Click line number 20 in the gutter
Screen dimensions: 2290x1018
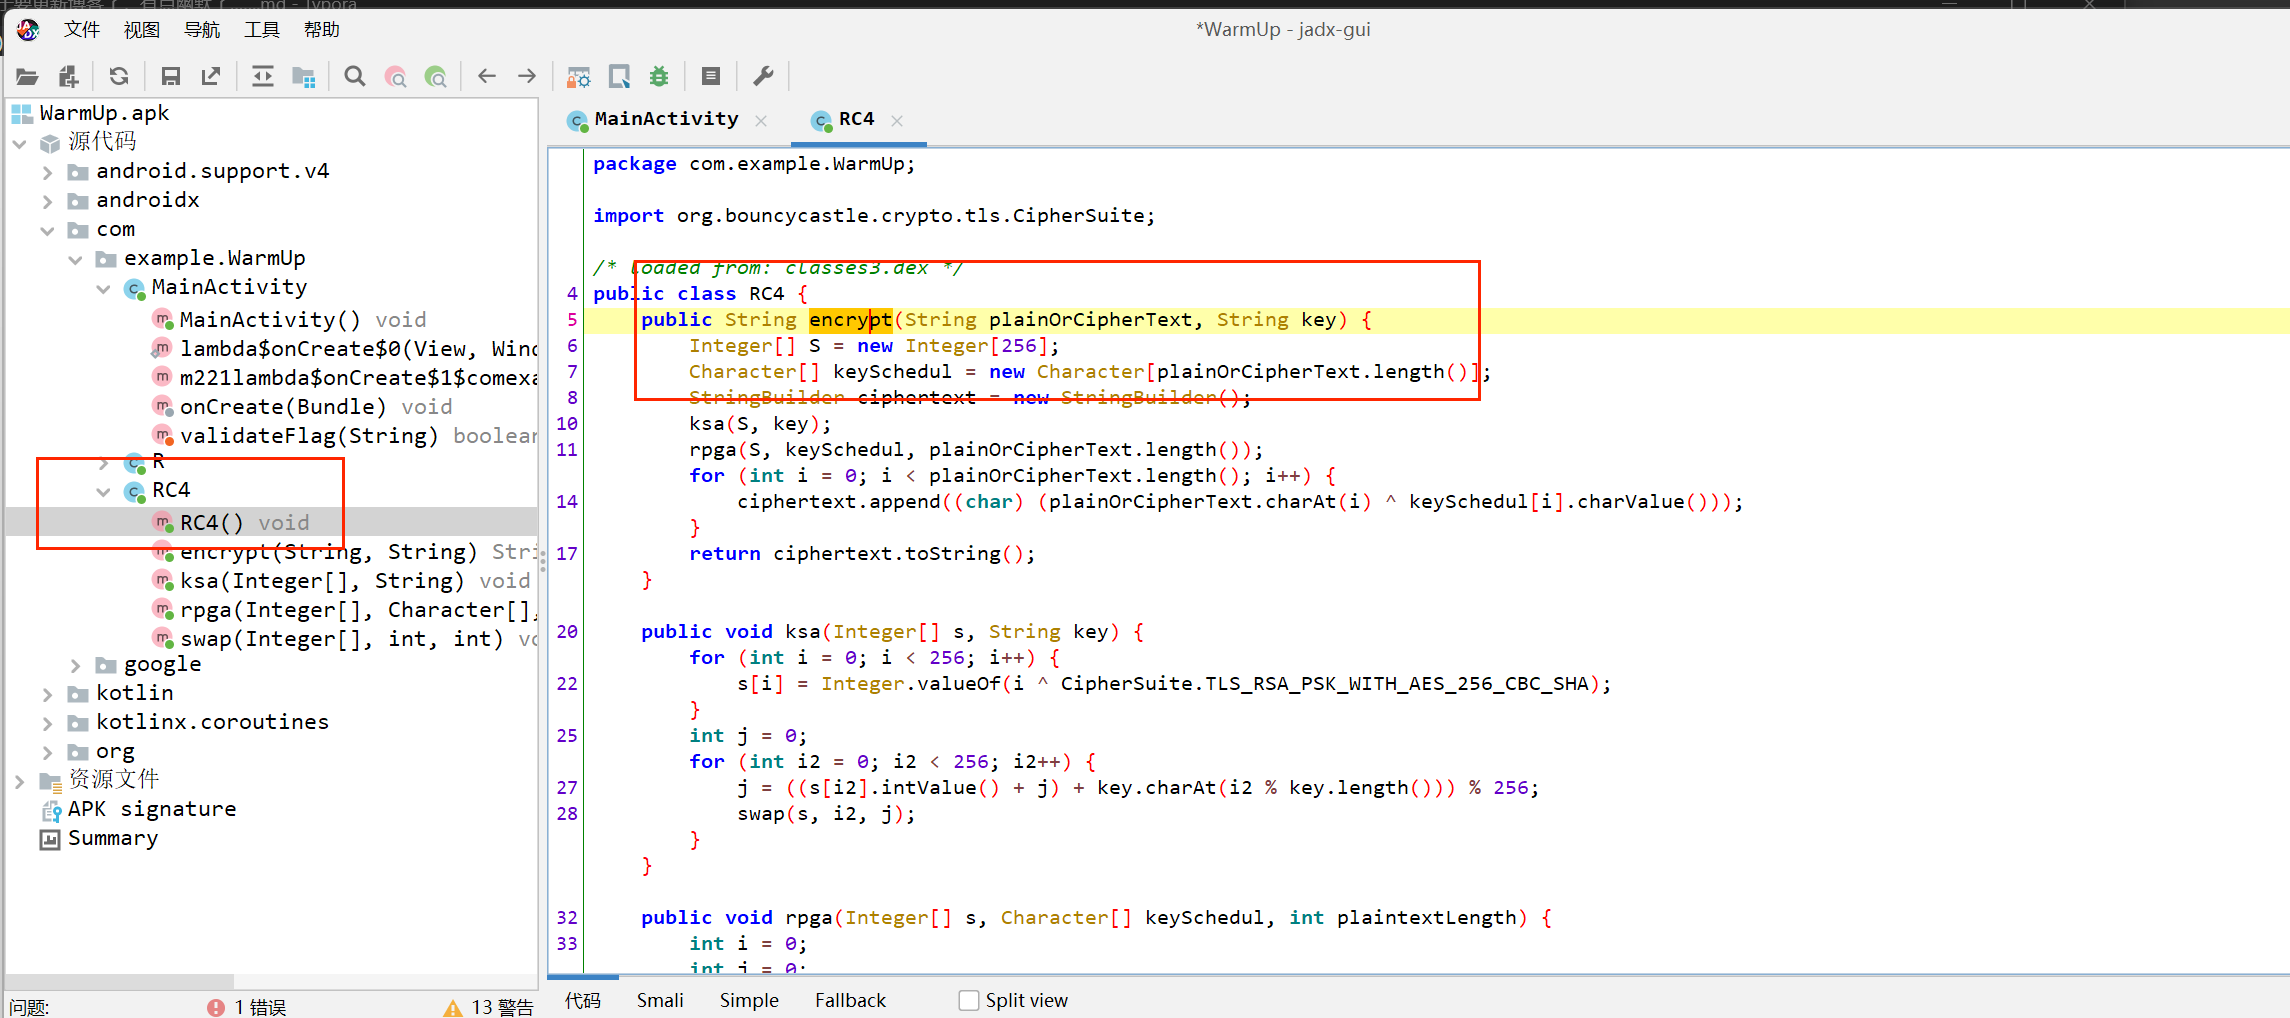(x=567, y=632)
